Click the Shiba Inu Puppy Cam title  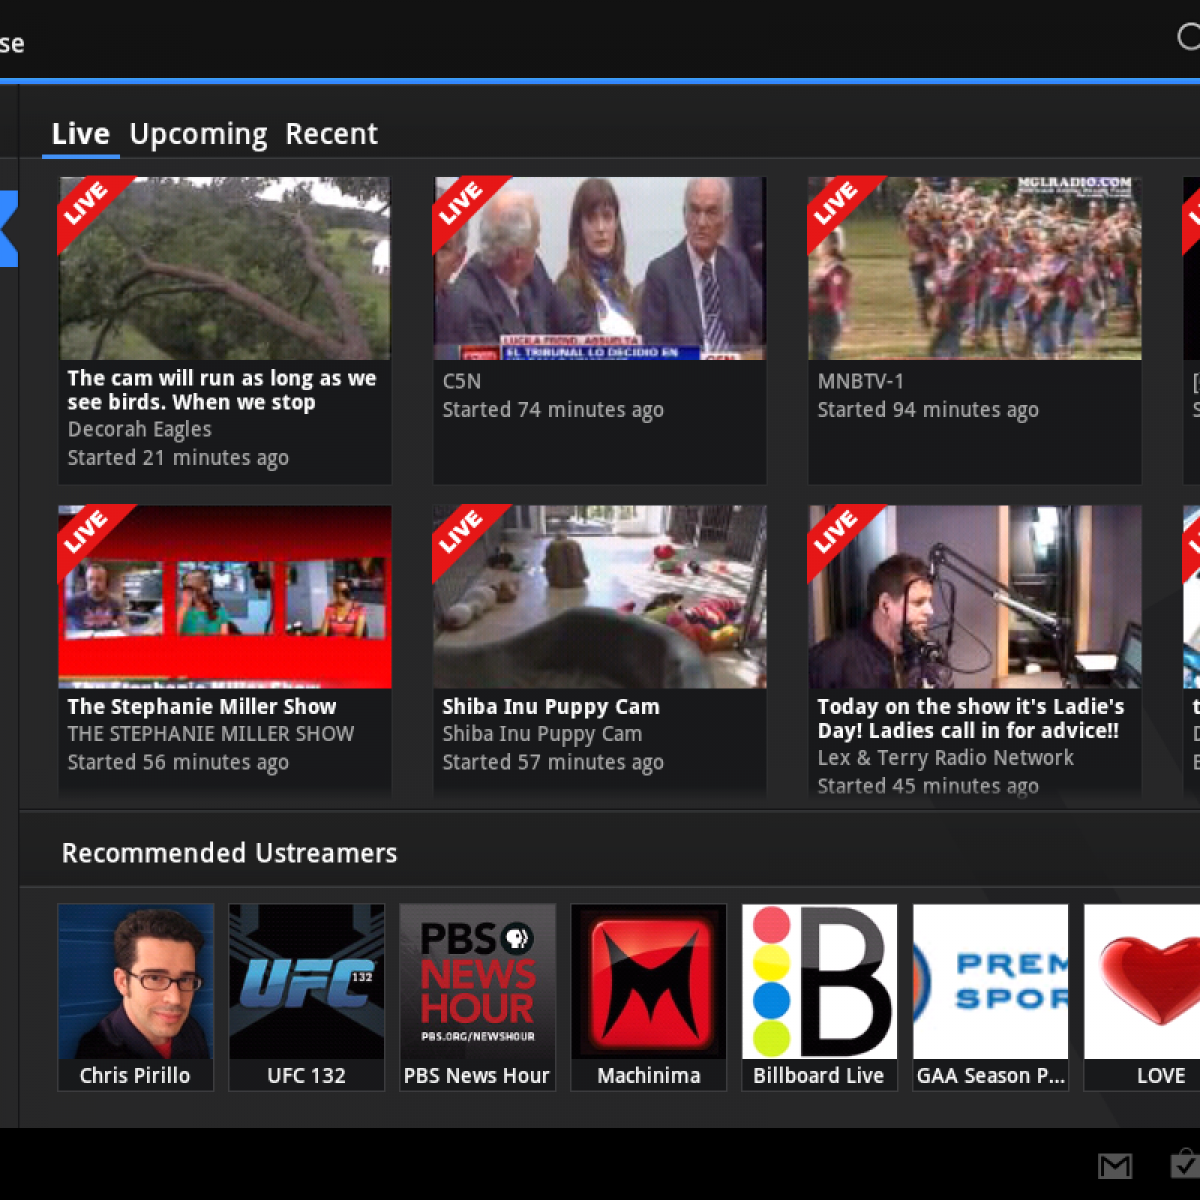(x=551, y=707)
